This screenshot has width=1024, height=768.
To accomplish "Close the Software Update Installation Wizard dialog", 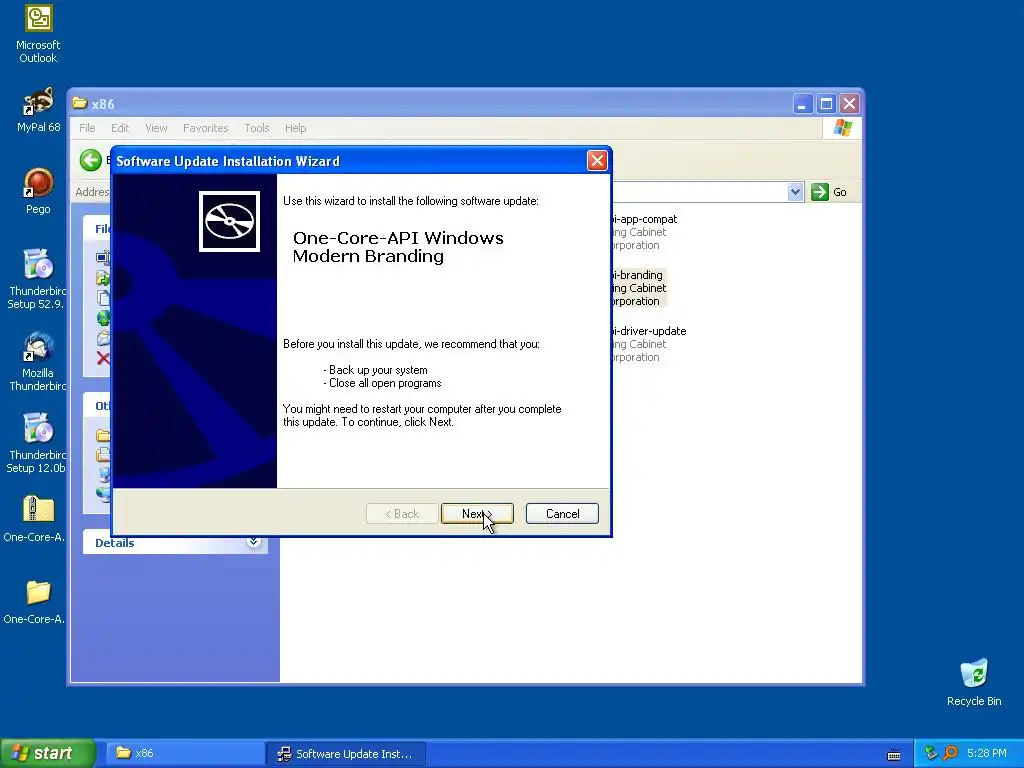I will tap(597, 161).
